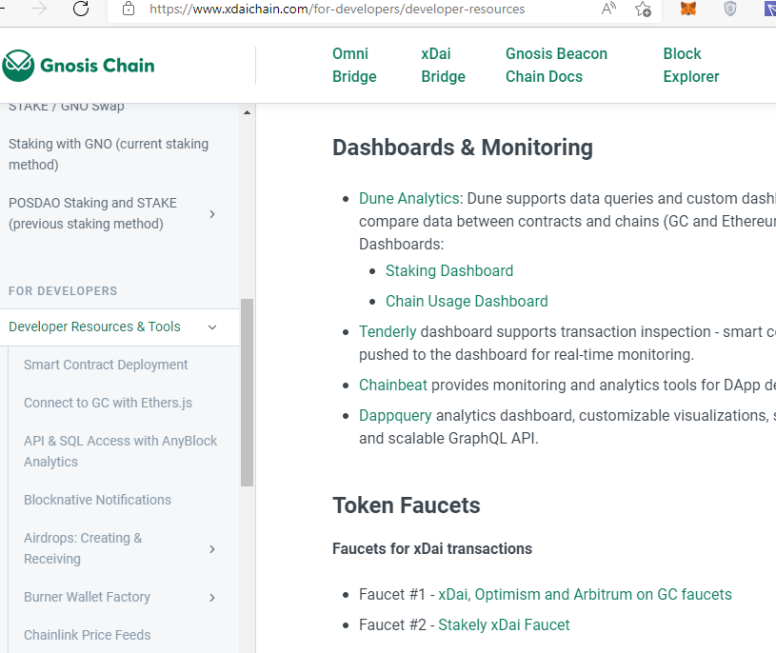Go forward with the browser forward arrow
The width and height of the screenshot is (776, 653).
coord(39,8)
